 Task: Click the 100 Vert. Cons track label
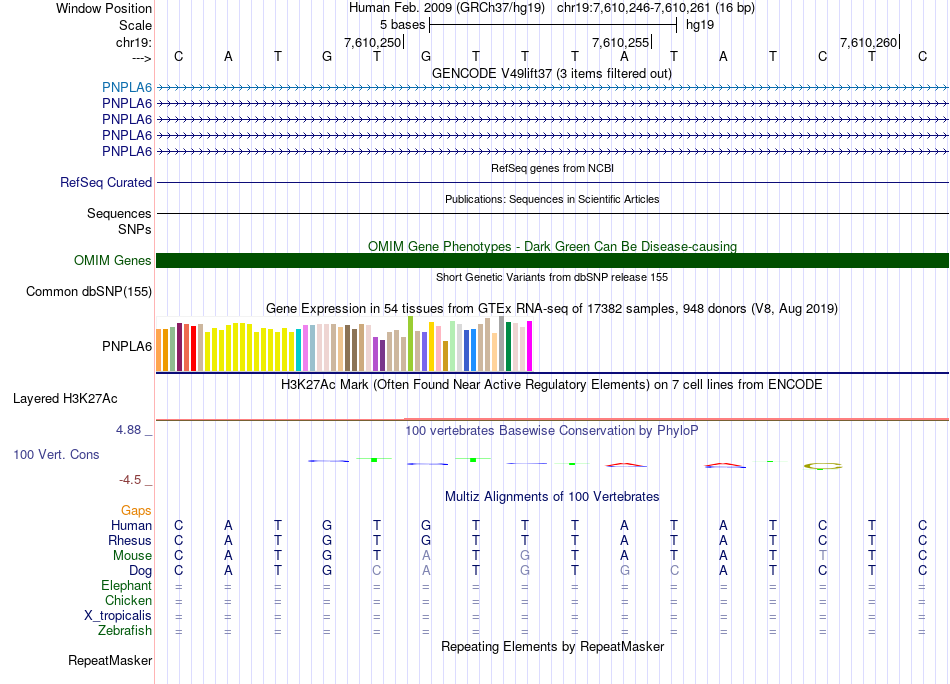point(56,454)
